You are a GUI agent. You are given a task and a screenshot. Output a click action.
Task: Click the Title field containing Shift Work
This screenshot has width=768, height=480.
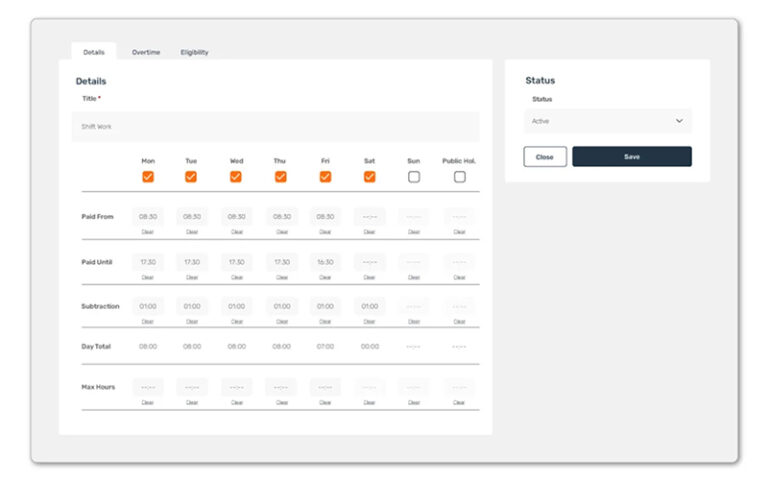click(x=275, y=127)
